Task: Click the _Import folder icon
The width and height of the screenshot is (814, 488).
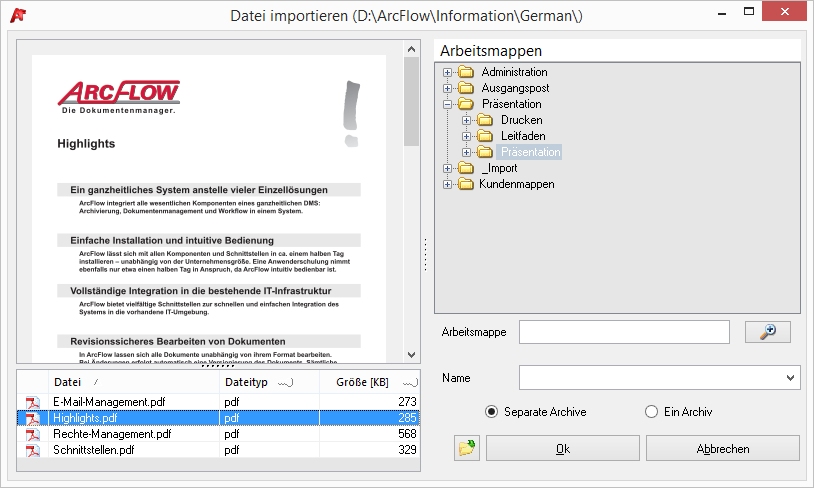Action: 466,168
